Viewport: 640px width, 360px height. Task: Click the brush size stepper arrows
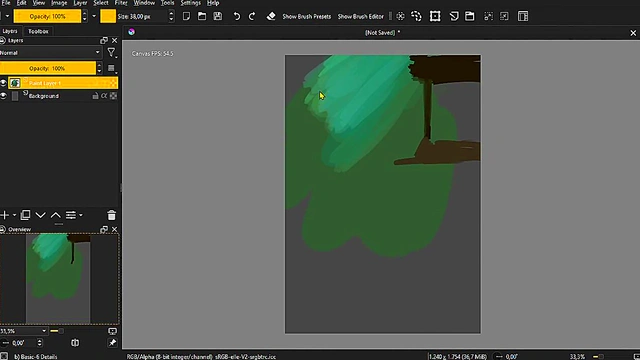[171, 16]
